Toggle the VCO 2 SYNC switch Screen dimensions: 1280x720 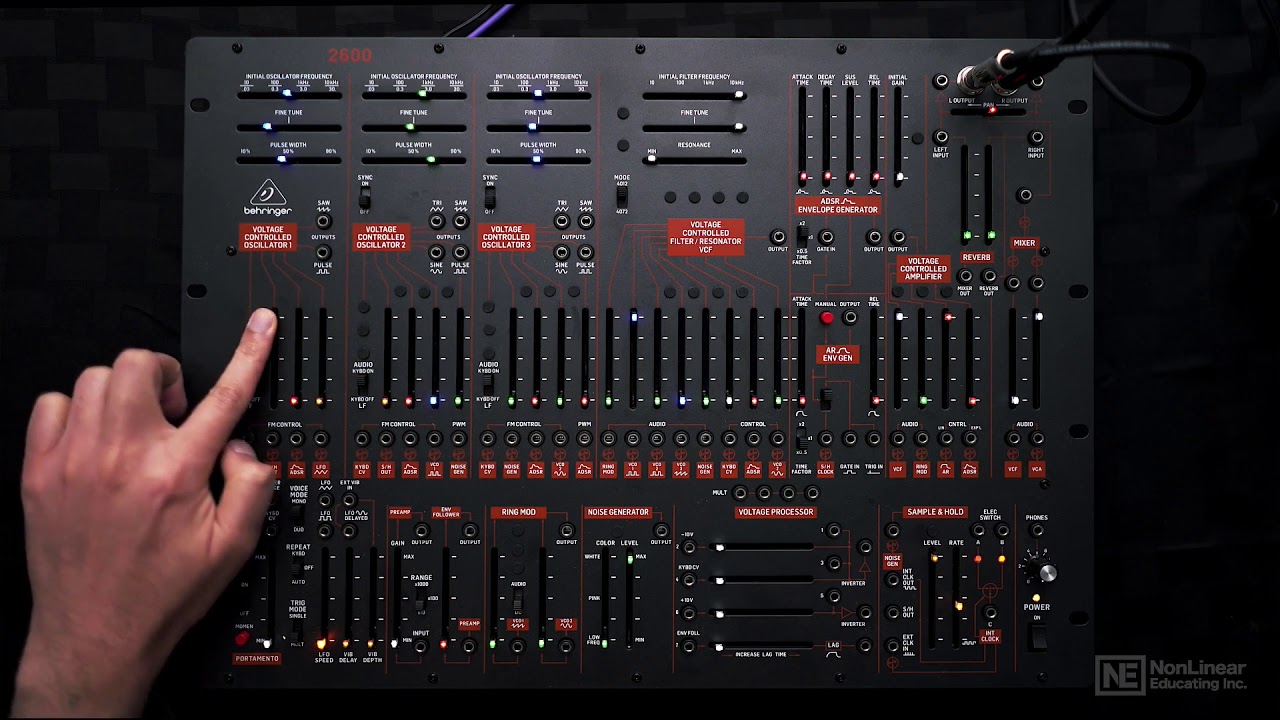(365, 199)
